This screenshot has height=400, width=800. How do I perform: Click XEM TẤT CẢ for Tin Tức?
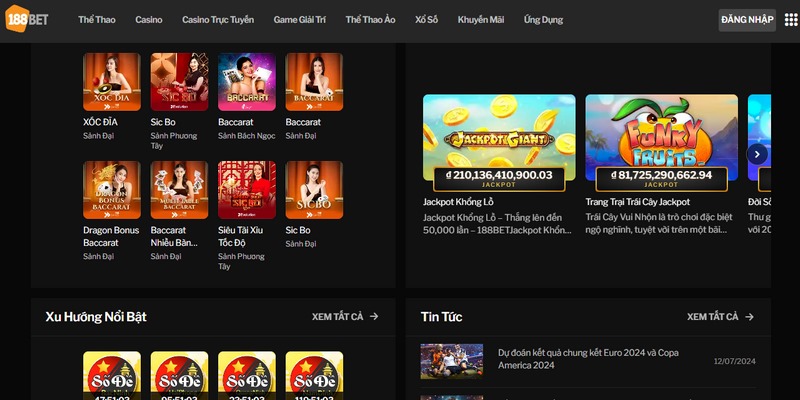point(720,317)
